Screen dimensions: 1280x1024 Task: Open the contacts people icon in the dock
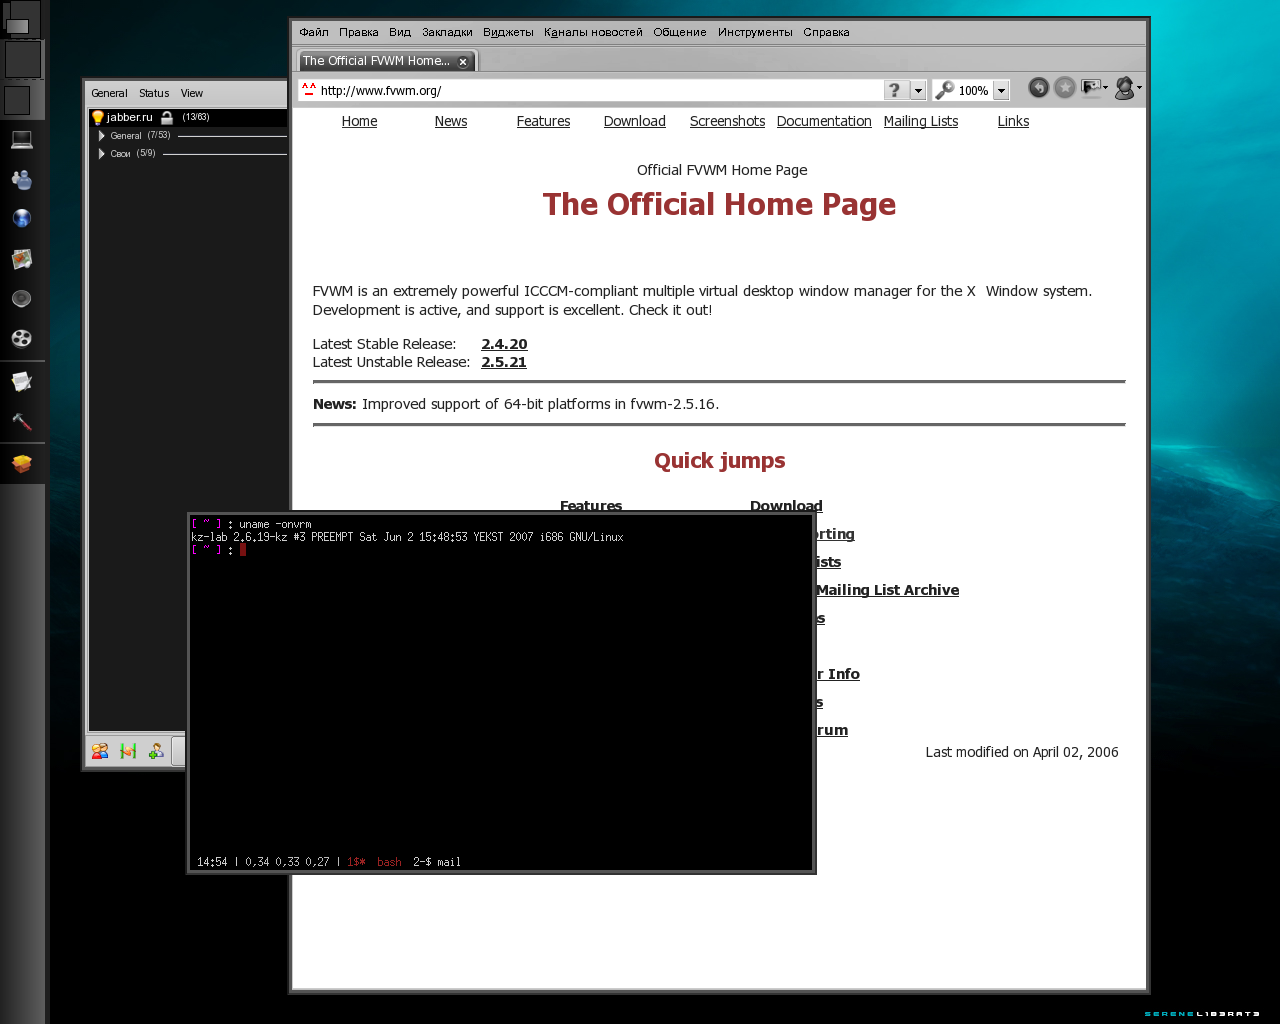pos(22,180)
